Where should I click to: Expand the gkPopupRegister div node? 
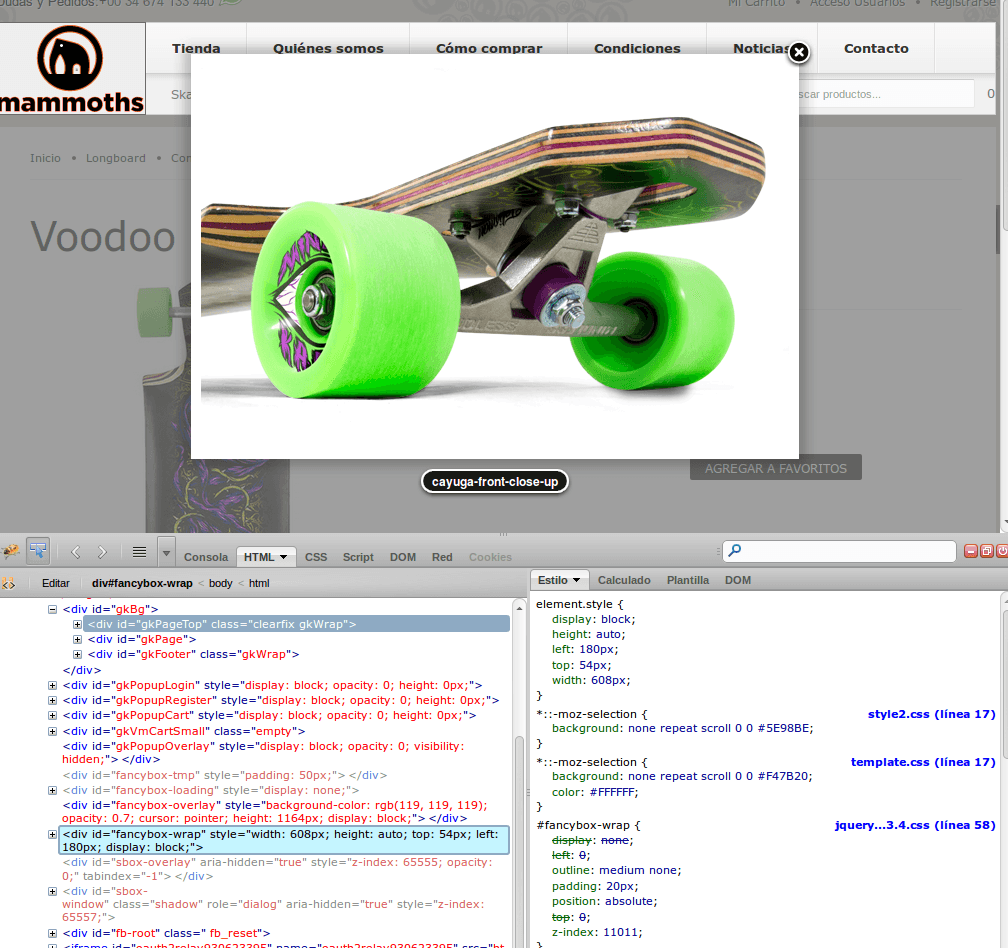[52, 701]
